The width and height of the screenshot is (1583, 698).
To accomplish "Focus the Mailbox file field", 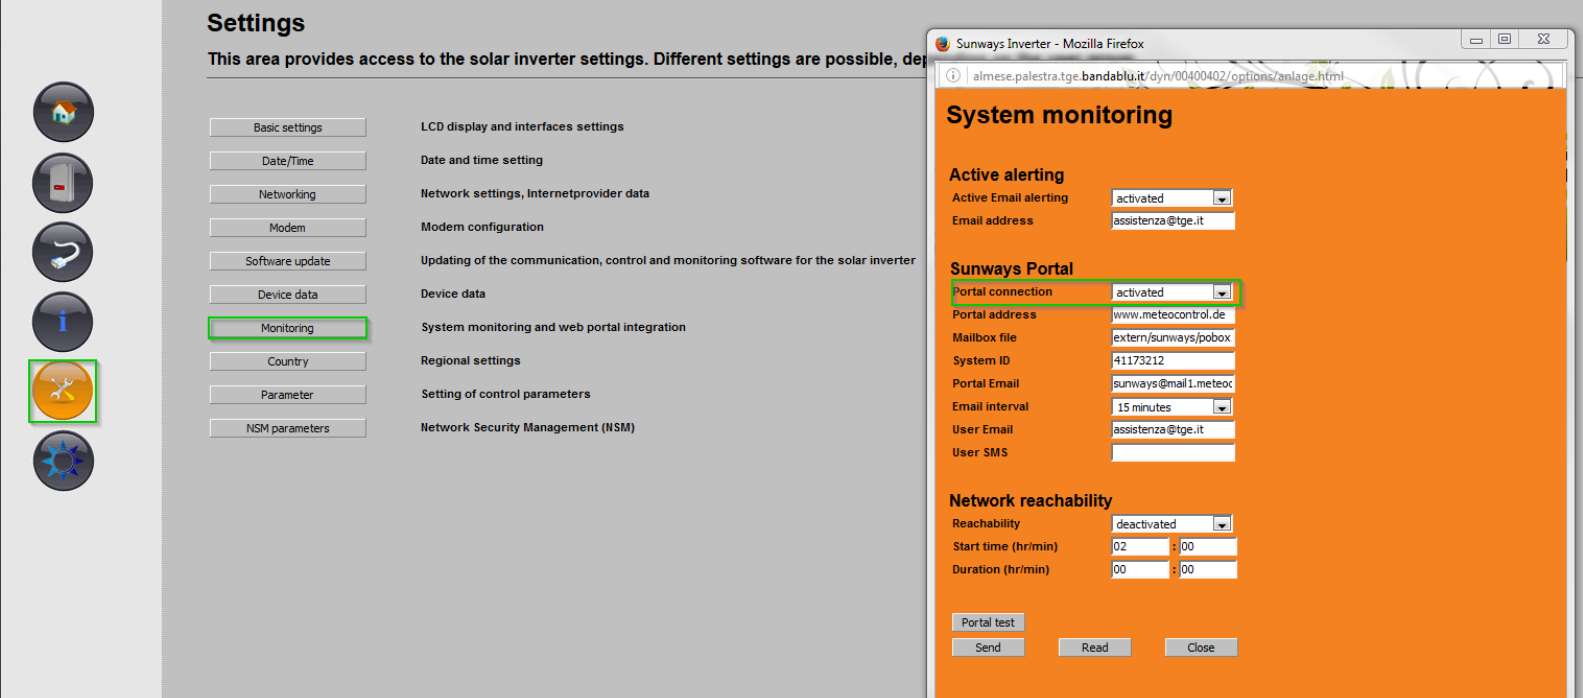I will (x=1173, y=338).
